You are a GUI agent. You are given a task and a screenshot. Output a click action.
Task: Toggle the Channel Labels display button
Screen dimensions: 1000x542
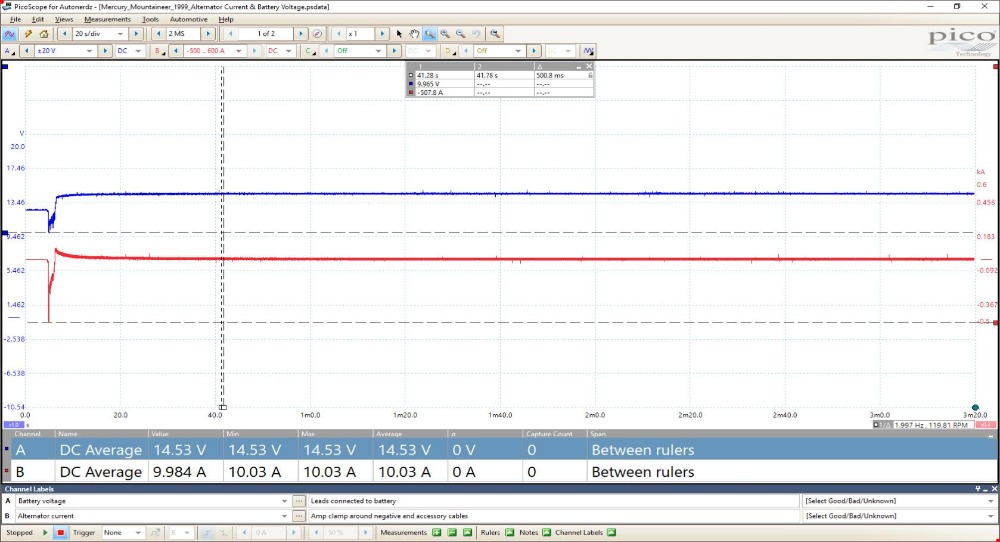click(x=611, y=533)
